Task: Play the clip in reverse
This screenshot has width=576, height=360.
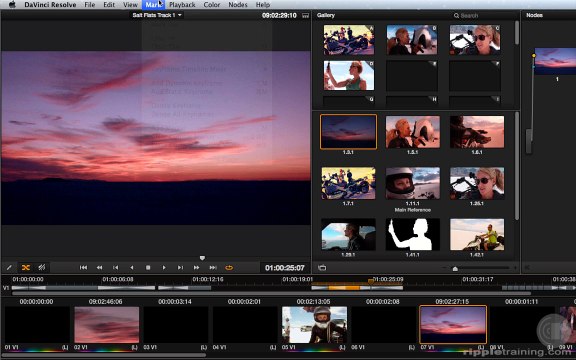Action: pos(132,267)
